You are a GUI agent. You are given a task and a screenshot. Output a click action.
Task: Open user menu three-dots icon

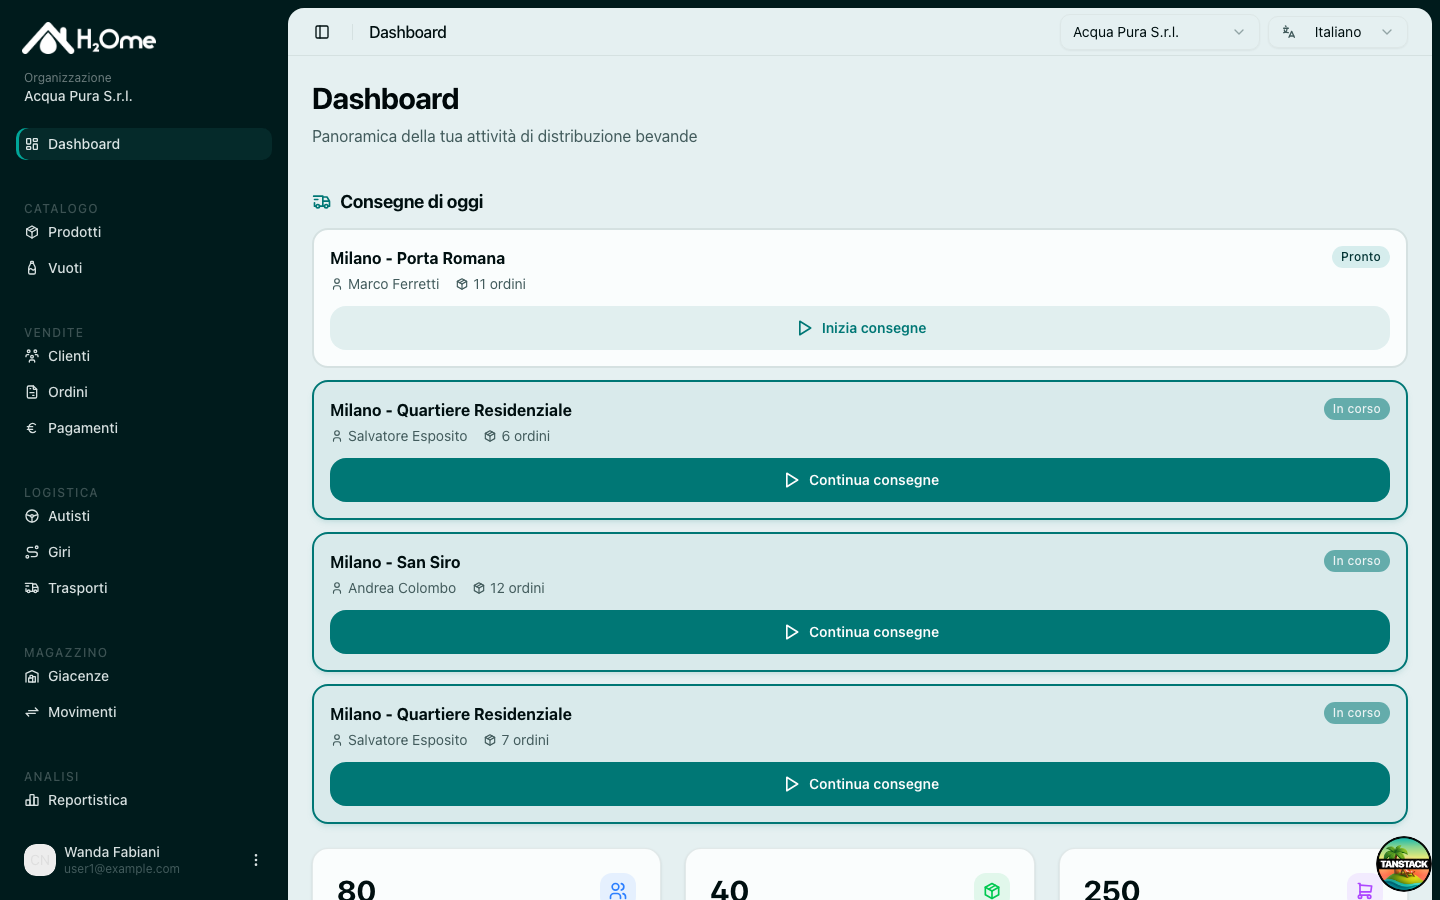coord(256,860)
